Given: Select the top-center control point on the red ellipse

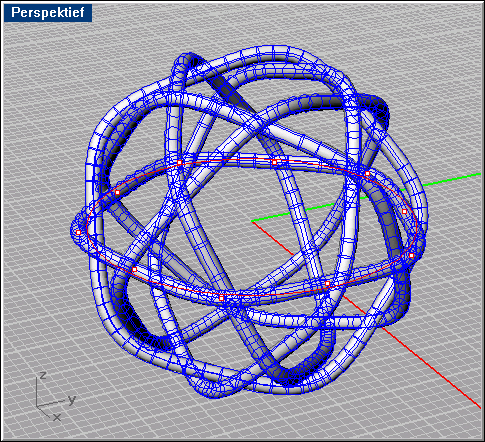Looking at the screenshot, I should [x=275, y=162].
